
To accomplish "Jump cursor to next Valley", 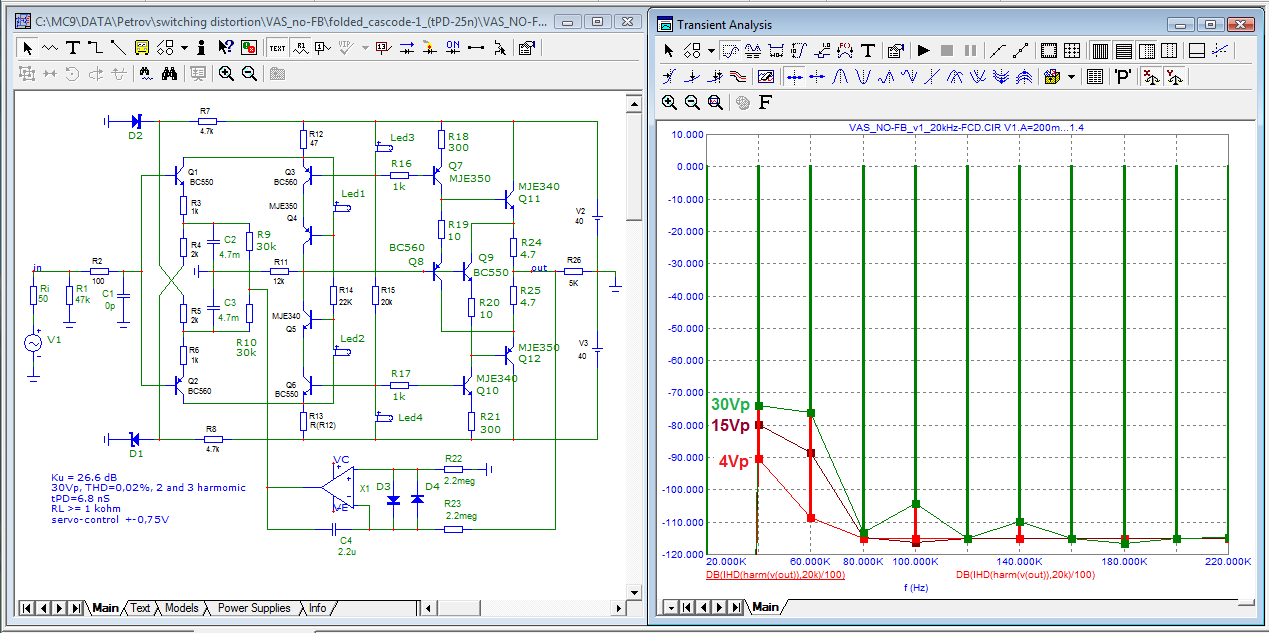I will (863, 77).
